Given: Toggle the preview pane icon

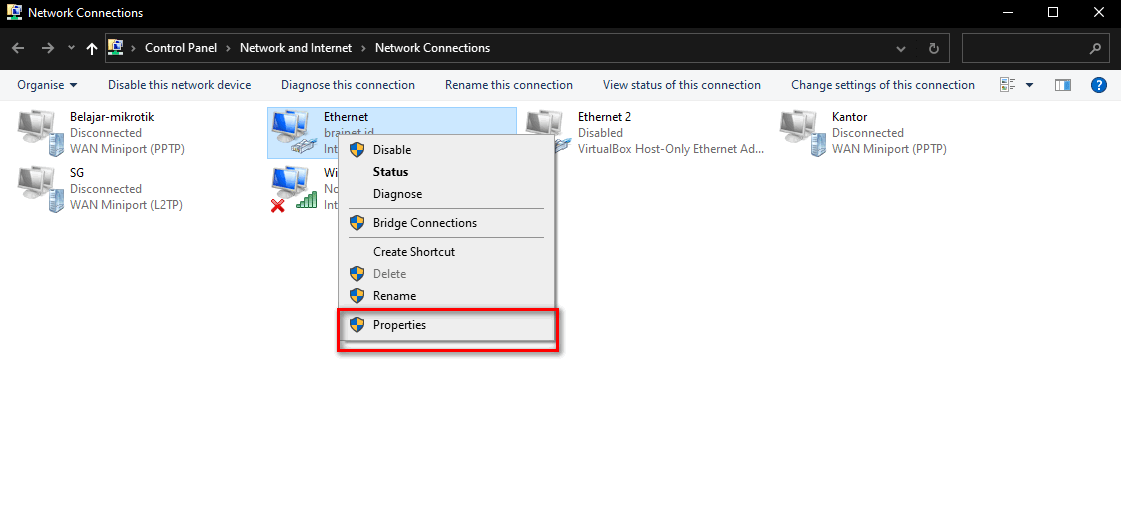Looking at the screenshot, I should 1063,85.
